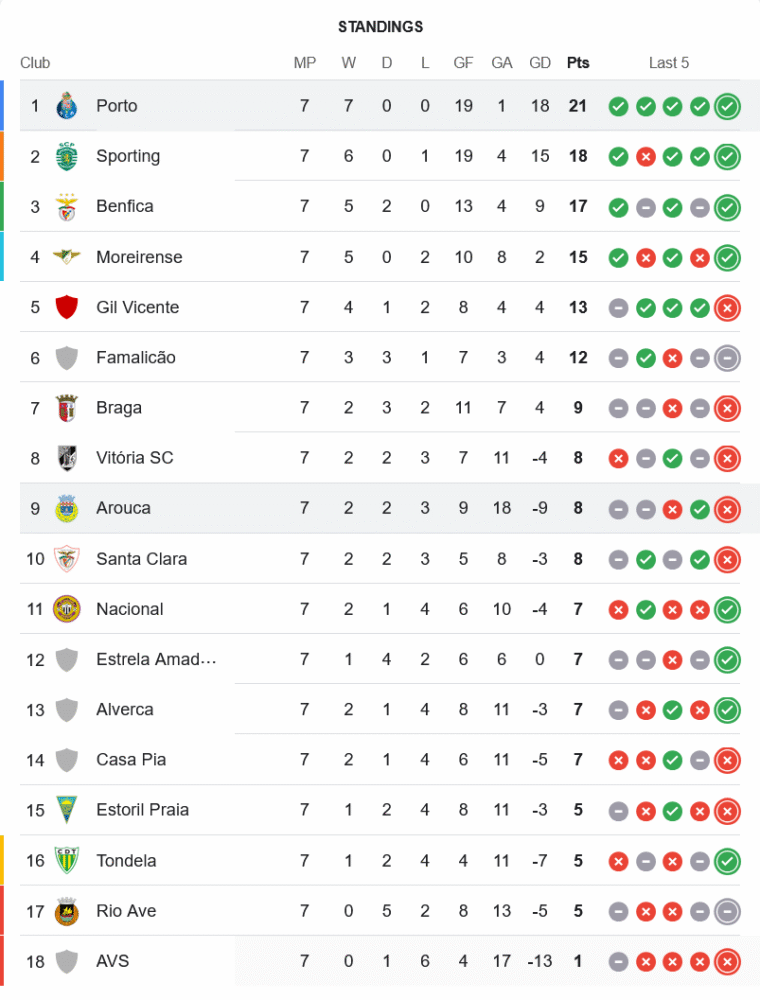Click the Tondela club crest icon
This screenshot has height=1000, width=760.
point(67,861)
